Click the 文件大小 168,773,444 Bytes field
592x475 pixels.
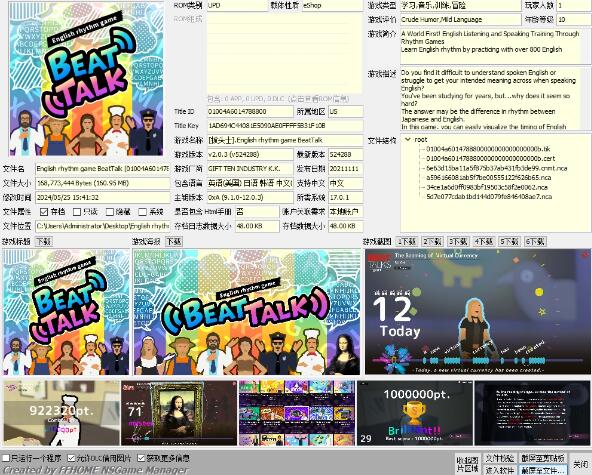tap(102, 183)
